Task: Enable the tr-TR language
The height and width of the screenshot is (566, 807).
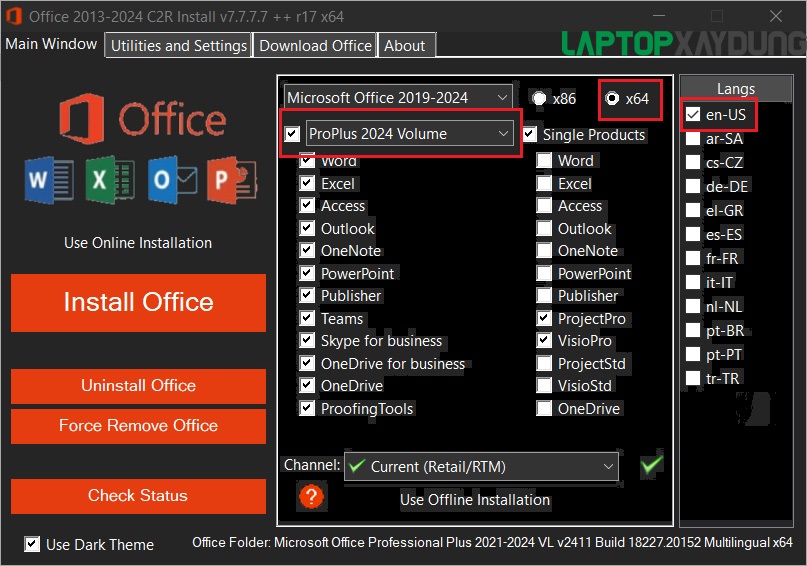Action: click(x=693, y=379)
